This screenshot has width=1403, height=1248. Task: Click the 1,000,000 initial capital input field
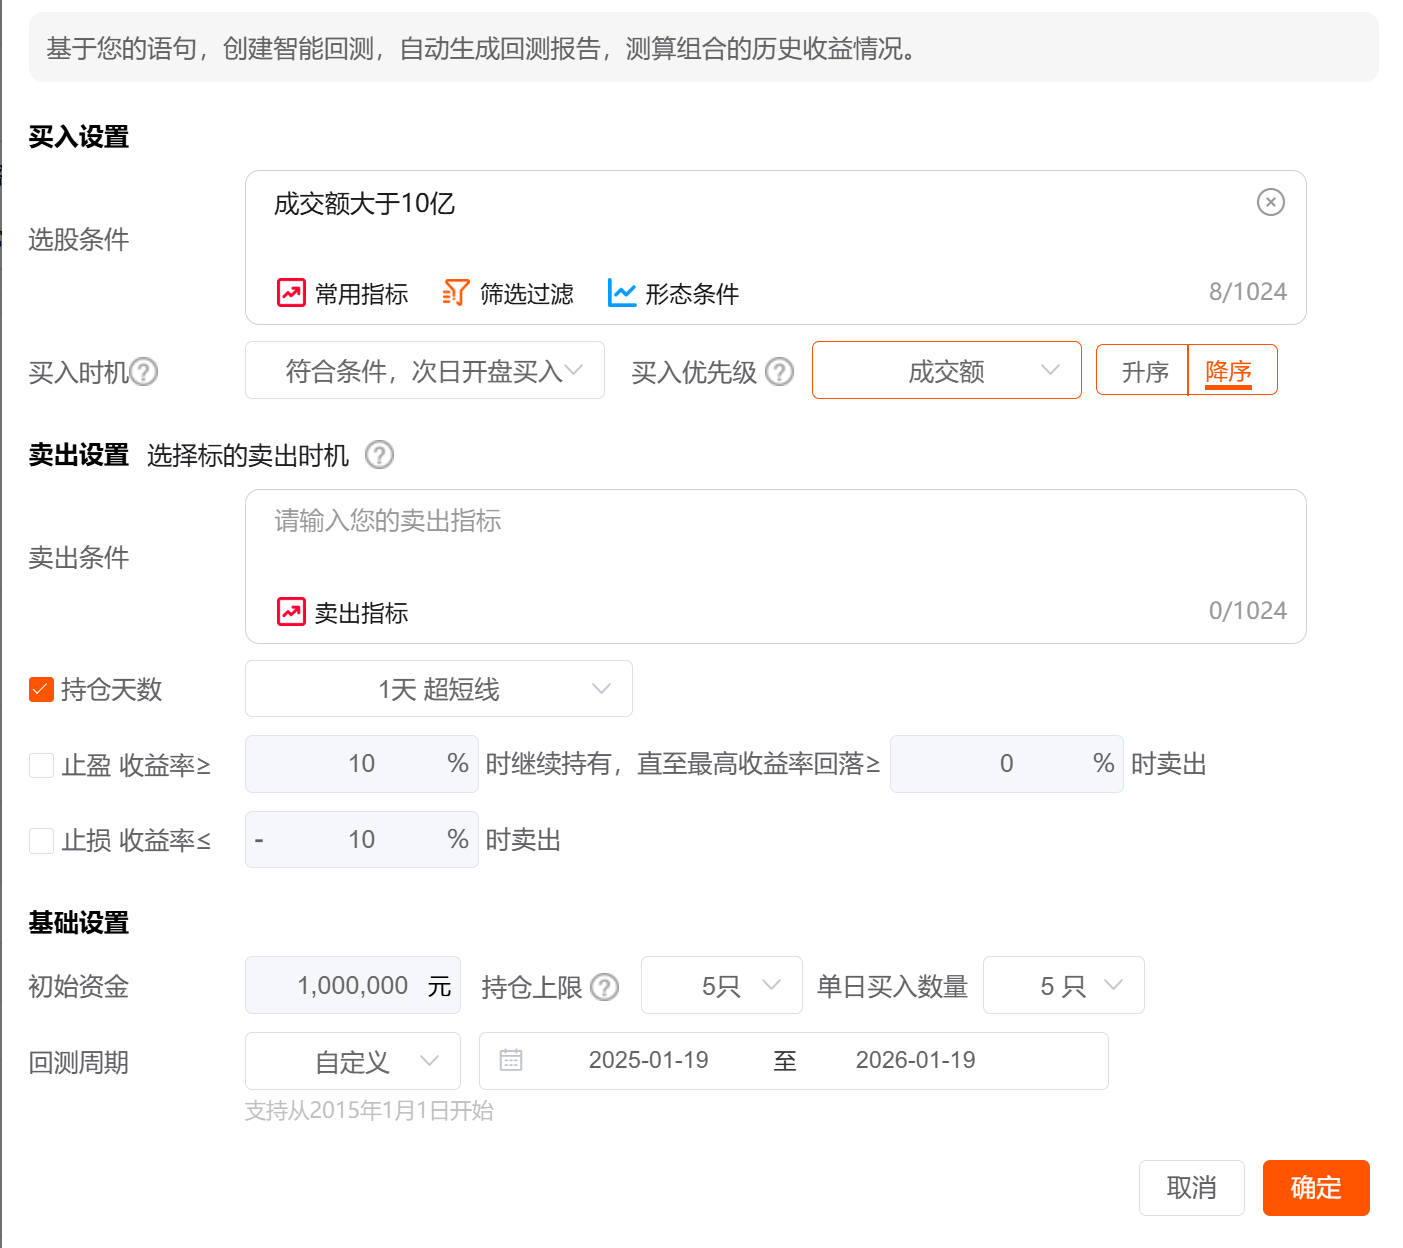[352, 985]
